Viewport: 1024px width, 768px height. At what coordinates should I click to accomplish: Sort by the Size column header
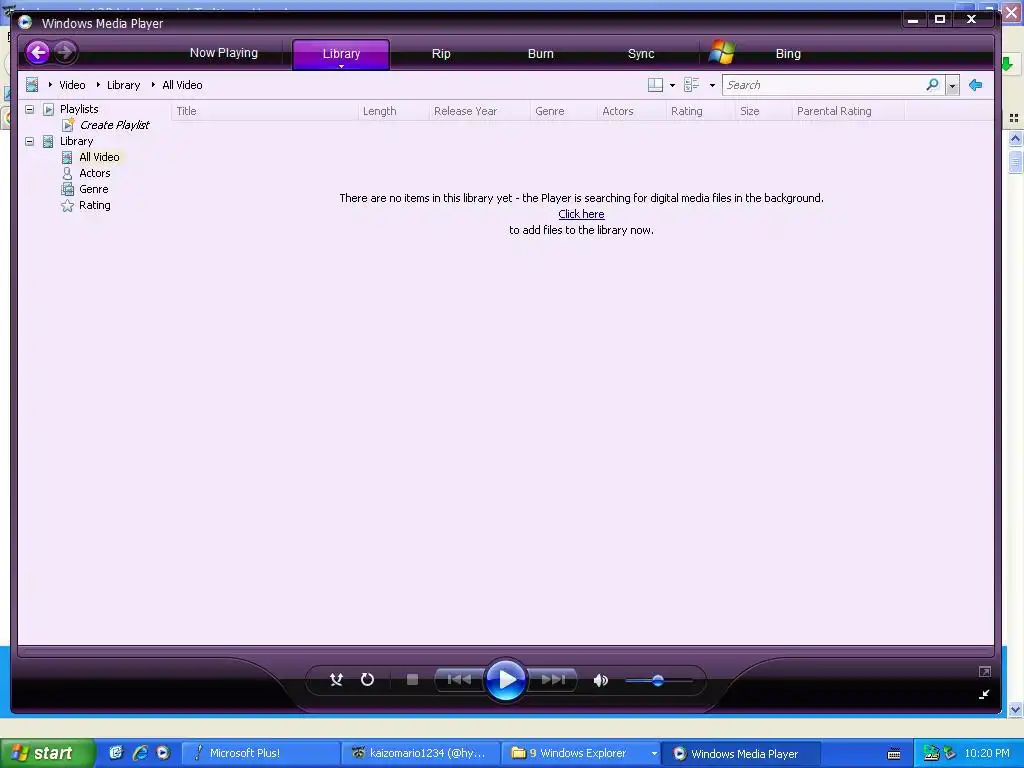click(763, 111)
